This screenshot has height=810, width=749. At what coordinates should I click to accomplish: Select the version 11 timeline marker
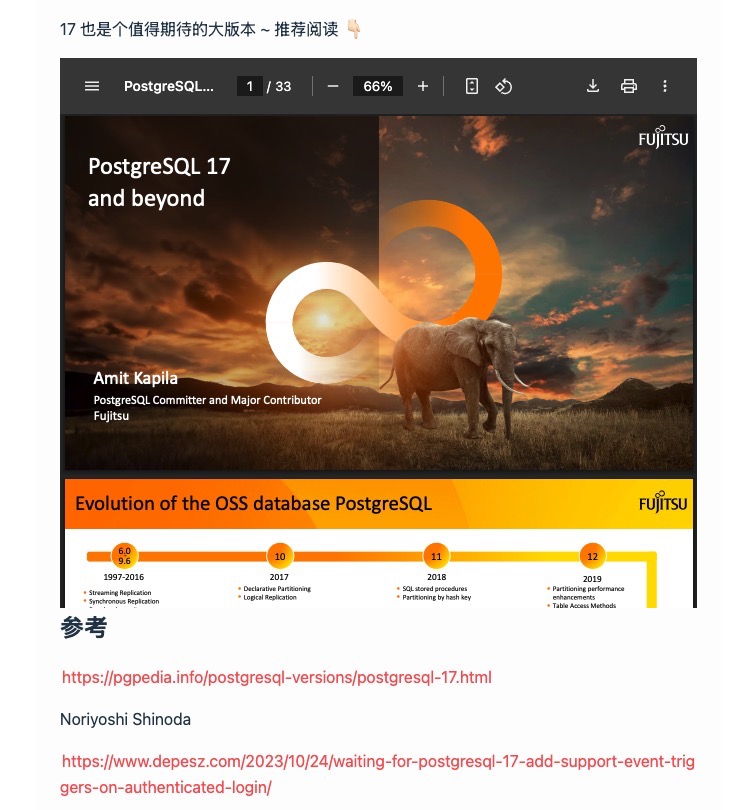pos(436,556)
